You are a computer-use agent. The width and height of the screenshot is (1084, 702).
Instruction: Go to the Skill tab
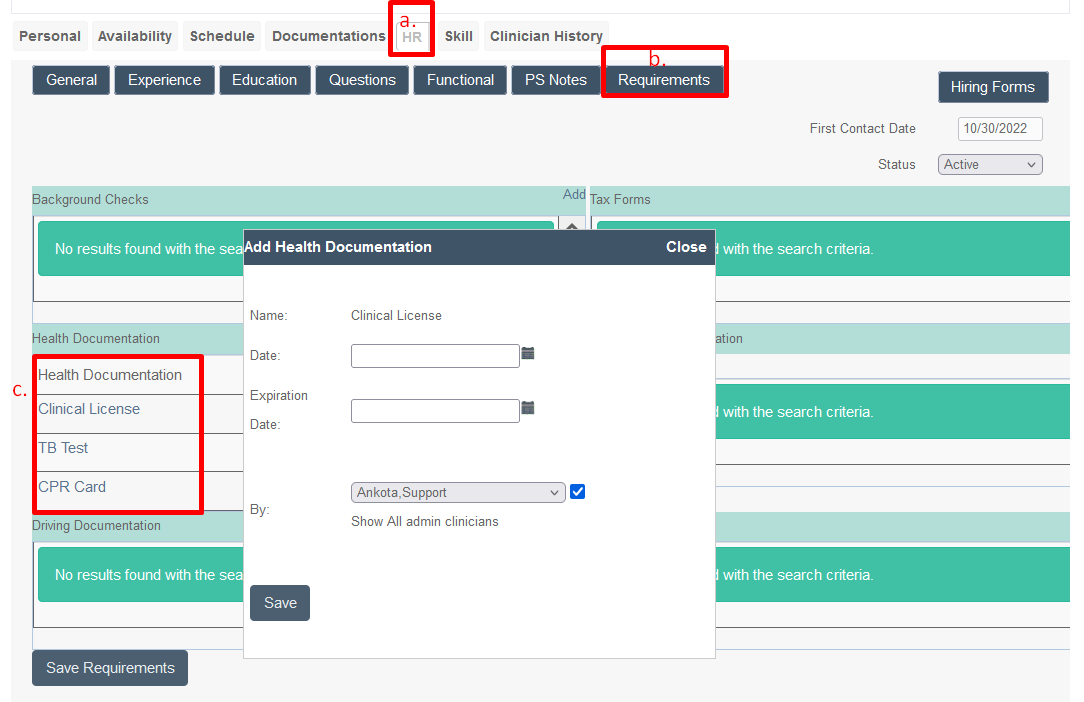tap(458, 36)
